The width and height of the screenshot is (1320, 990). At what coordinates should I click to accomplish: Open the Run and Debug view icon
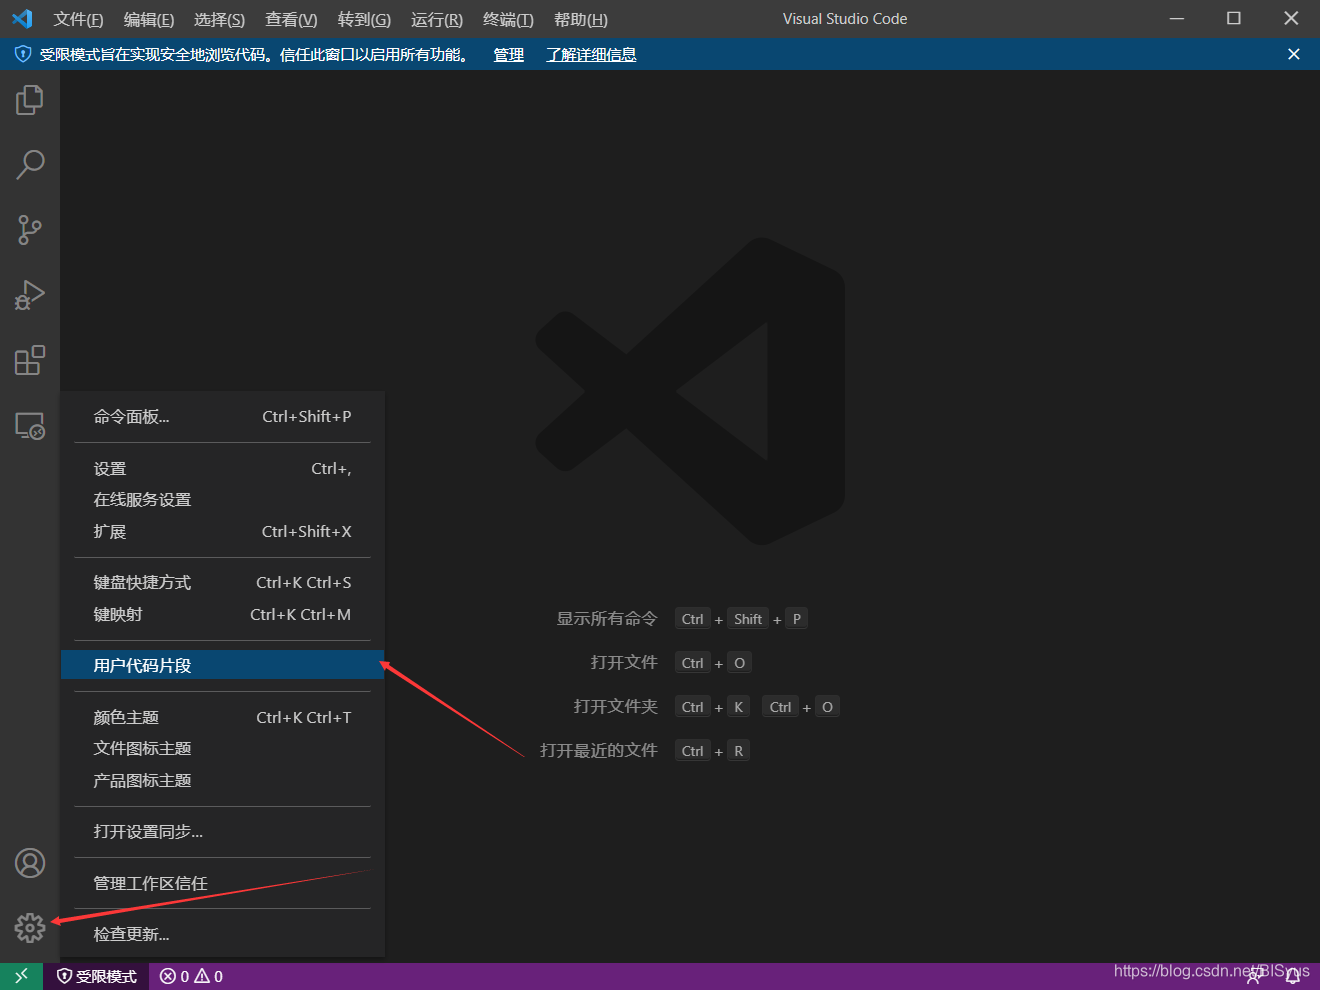click(x=30, y=295)
